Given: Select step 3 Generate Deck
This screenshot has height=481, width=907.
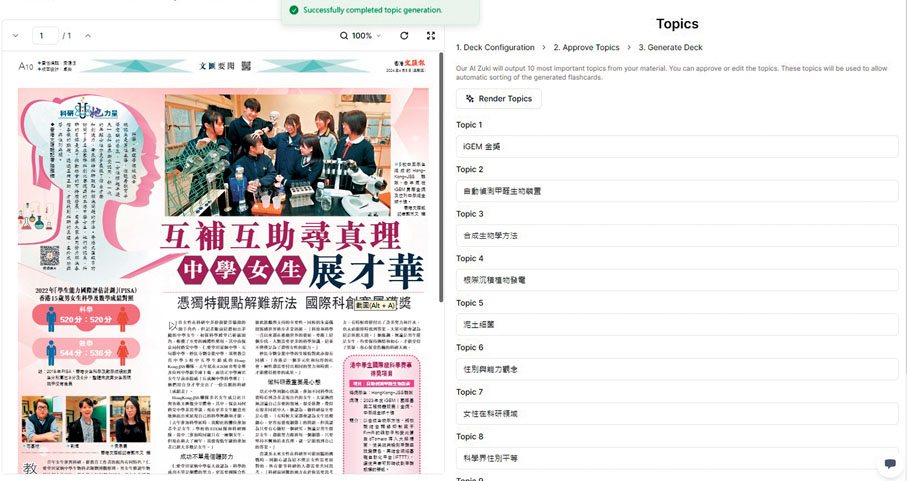Looking at the screenshot, I should (x=670, y=47).
